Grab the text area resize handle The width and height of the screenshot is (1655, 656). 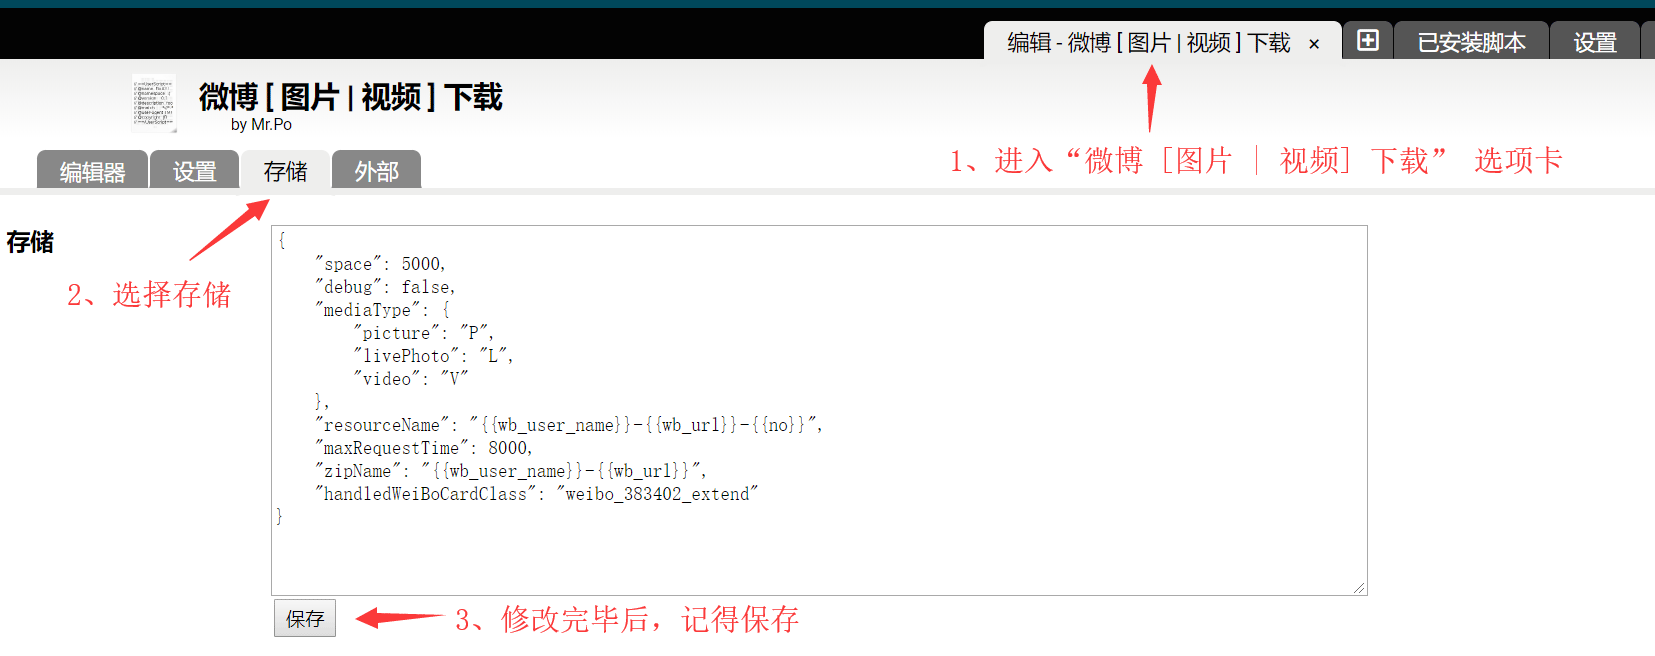click(1359, 587)
